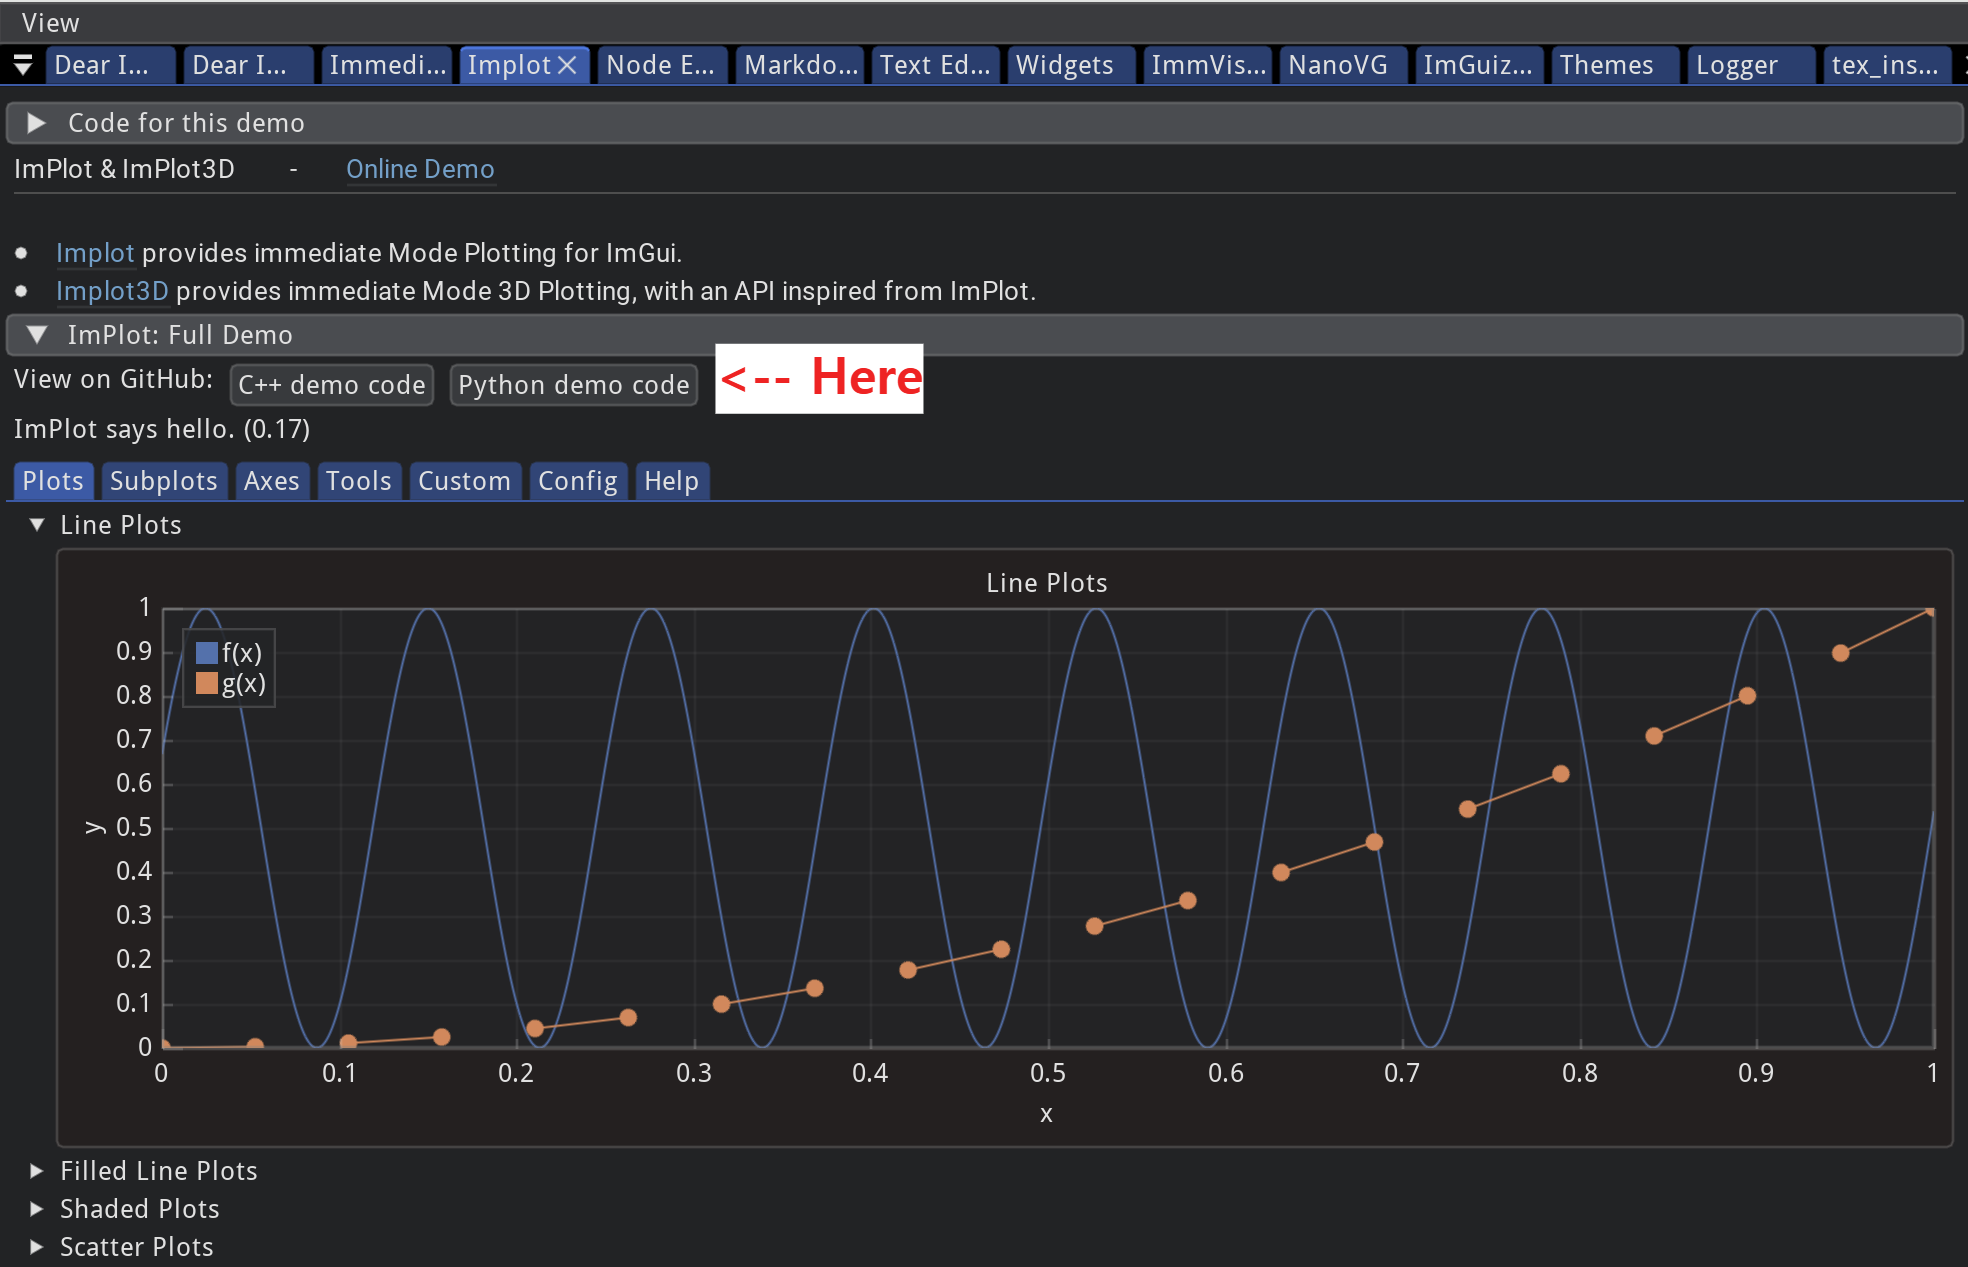This screenshot has height=1267, width=1968.
Task: Click the last g(x) marker near x=0.95
Action: (1840, 653)
